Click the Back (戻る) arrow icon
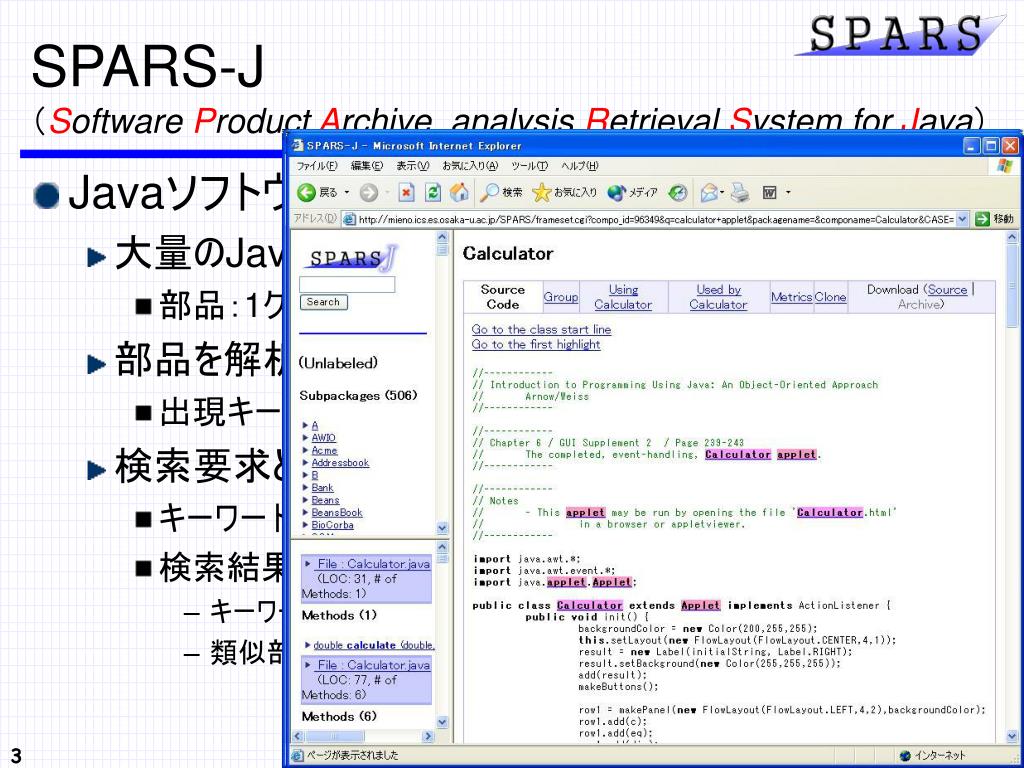1024x768 pixels. (x=306, y=193)
